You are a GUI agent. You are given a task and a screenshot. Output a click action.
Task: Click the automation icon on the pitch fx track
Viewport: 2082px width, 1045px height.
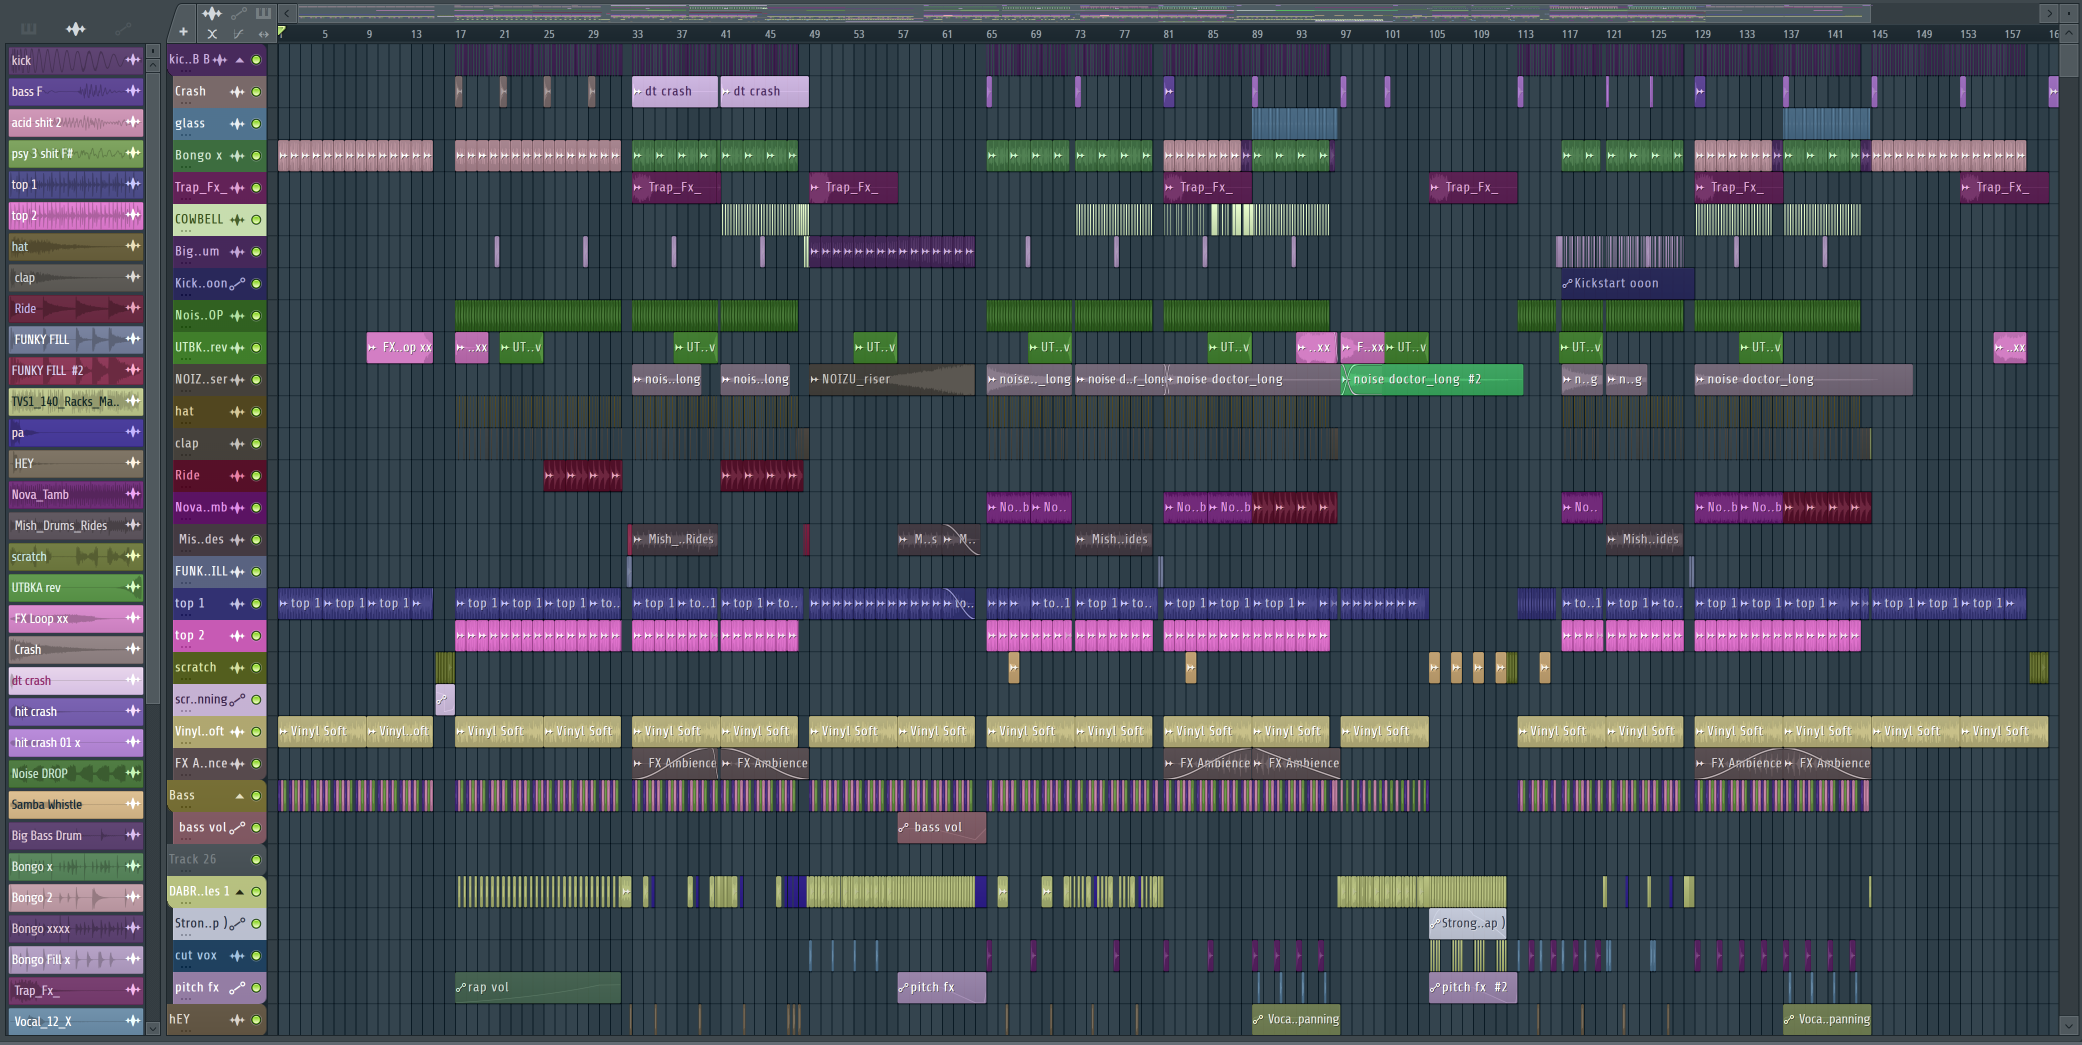pos(237,988)
